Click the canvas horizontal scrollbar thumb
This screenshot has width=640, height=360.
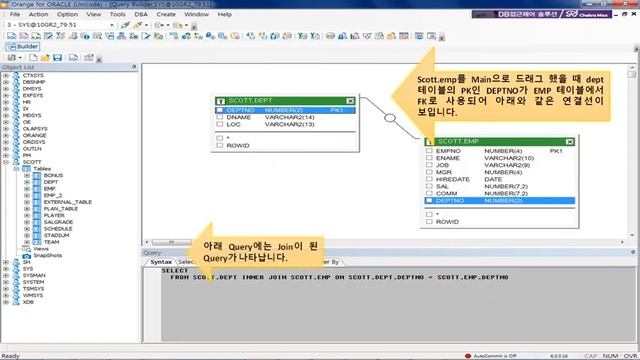[171, 242]
